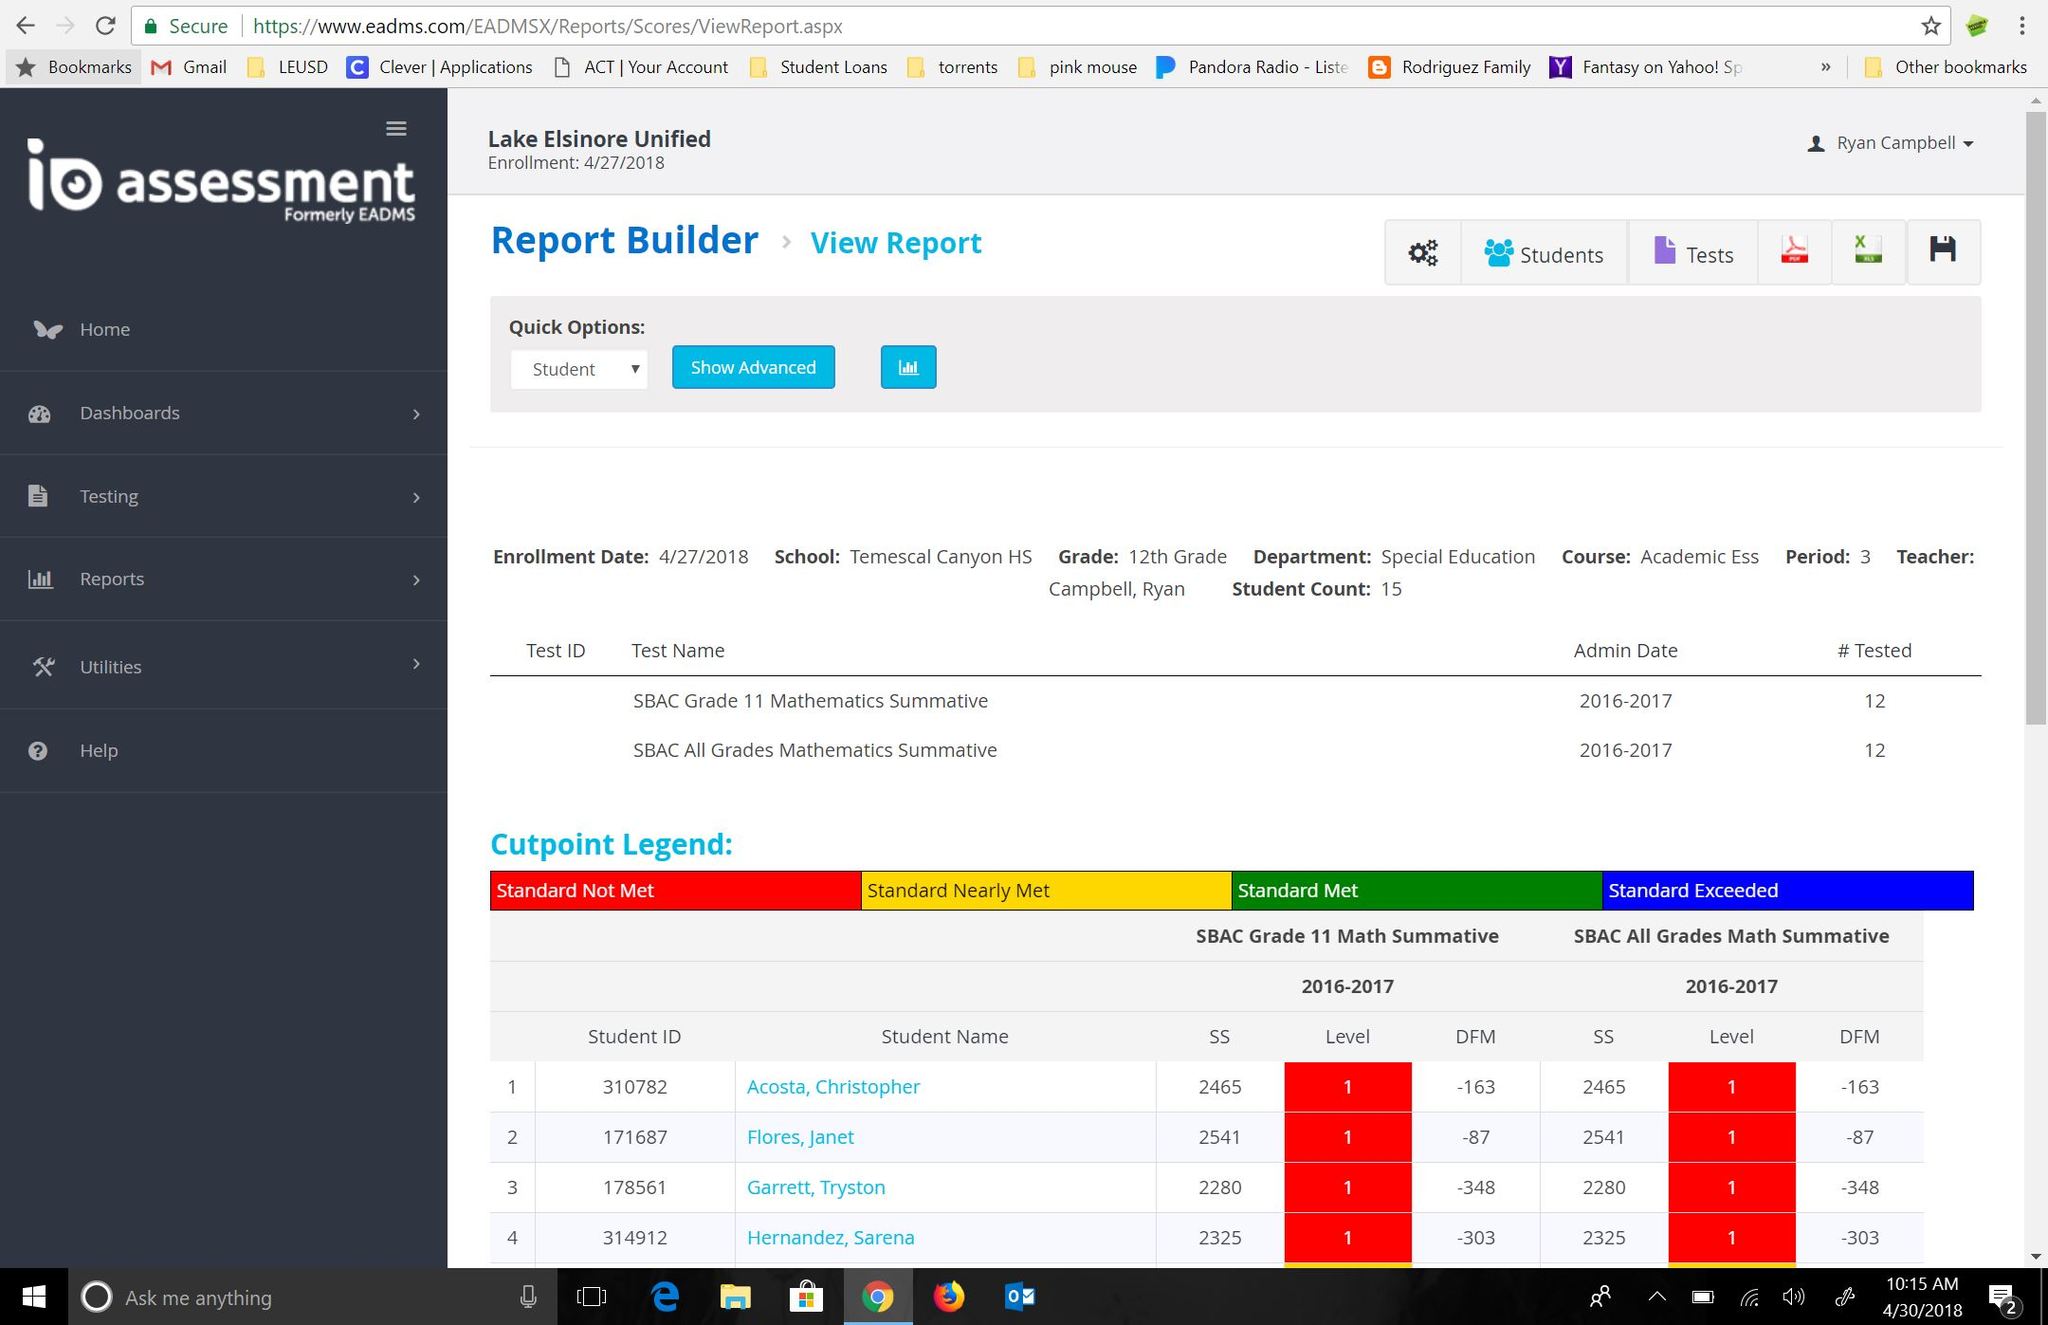Image resolution: width=2048 pixels, height=1325 pixels.
Task: Open the Student quick options dropdown
Action: 579,369
